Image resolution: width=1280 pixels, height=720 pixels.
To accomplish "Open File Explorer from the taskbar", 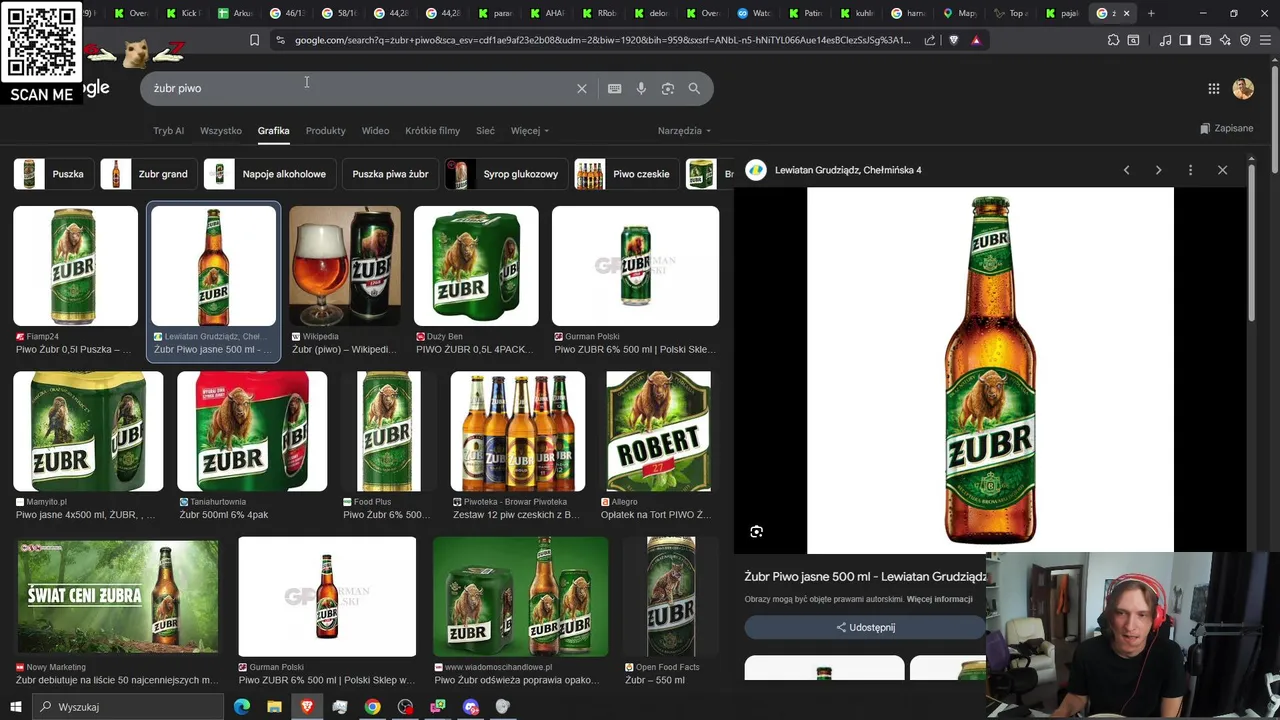I will (274, 707).
